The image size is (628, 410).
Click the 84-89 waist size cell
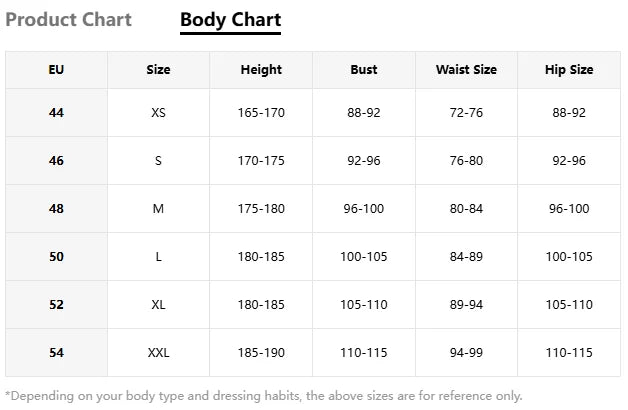[466, 257]
